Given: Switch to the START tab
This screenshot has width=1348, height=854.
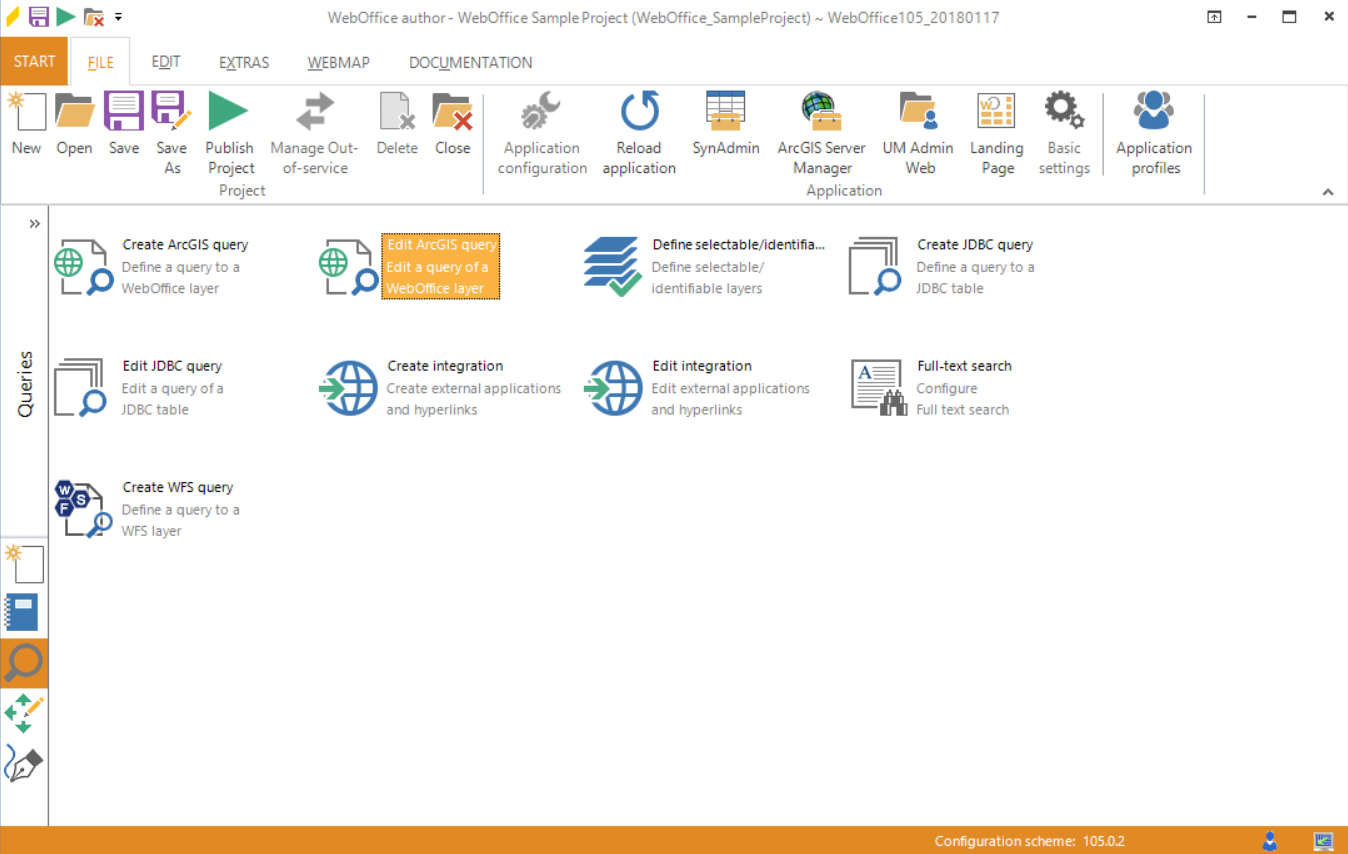Looking at the screenshot, I should click(34, 61).
